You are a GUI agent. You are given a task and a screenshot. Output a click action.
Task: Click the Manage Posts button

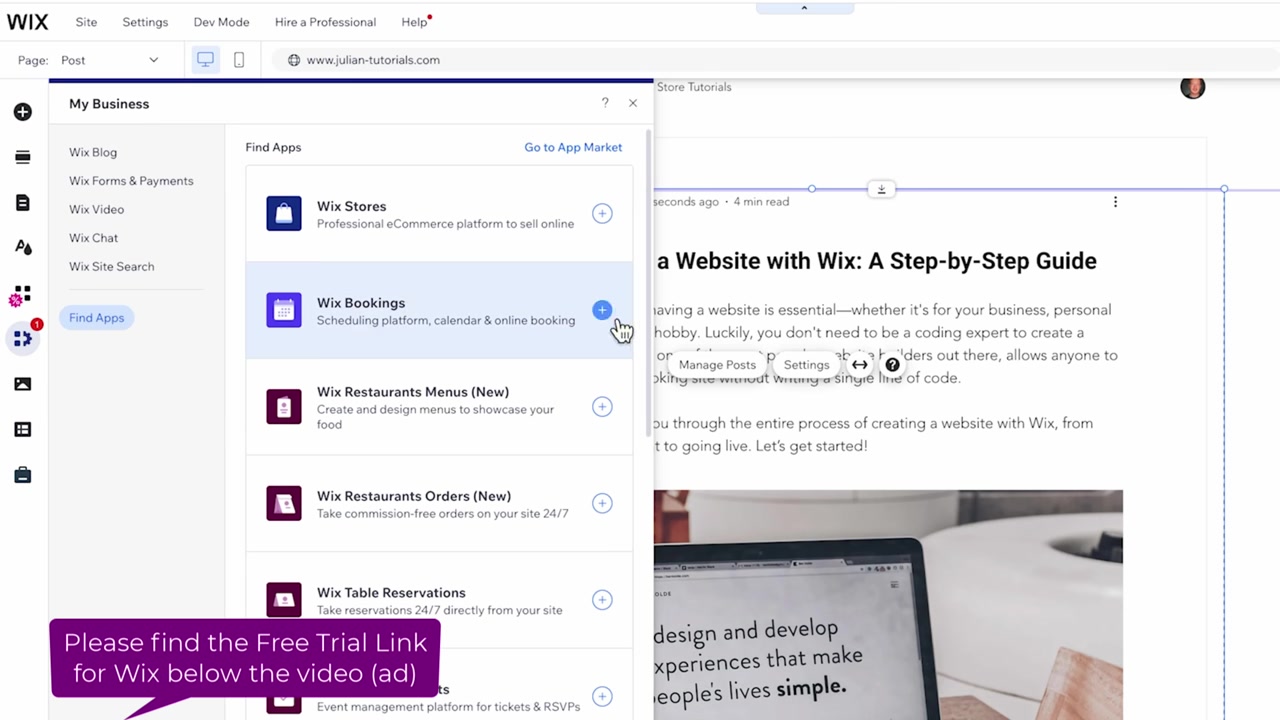[x=717, y=365]
